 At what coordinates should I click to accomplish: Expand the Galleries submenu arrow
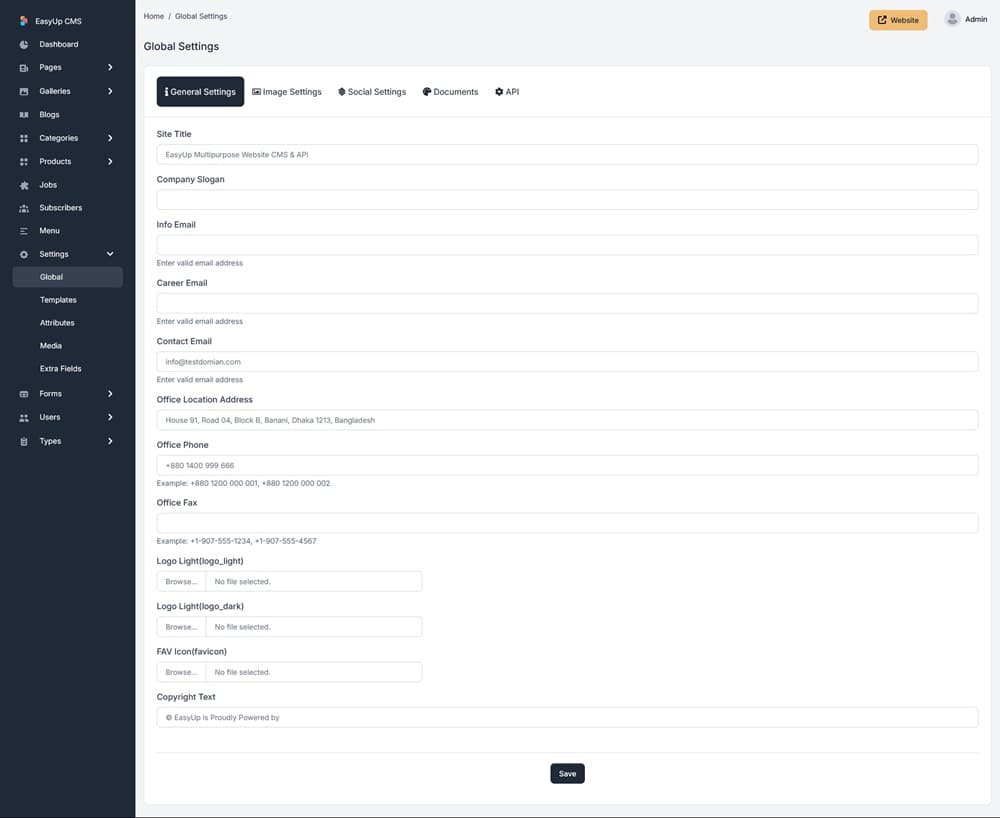110,91
